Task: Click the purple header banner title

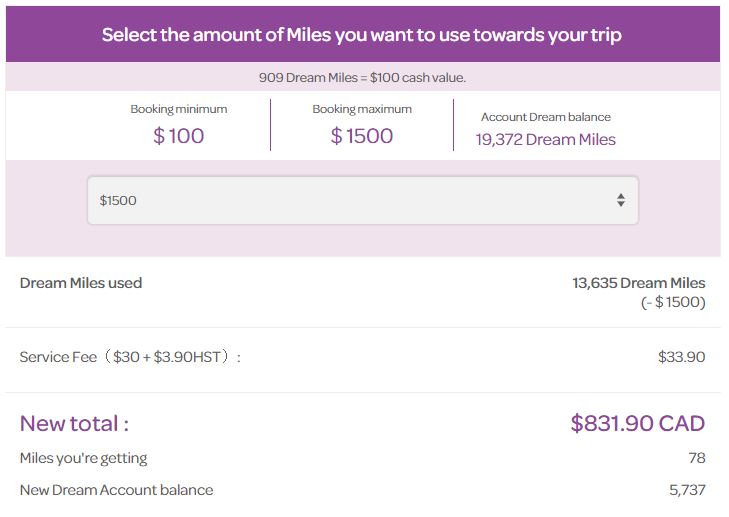Action: click(361, 35)
